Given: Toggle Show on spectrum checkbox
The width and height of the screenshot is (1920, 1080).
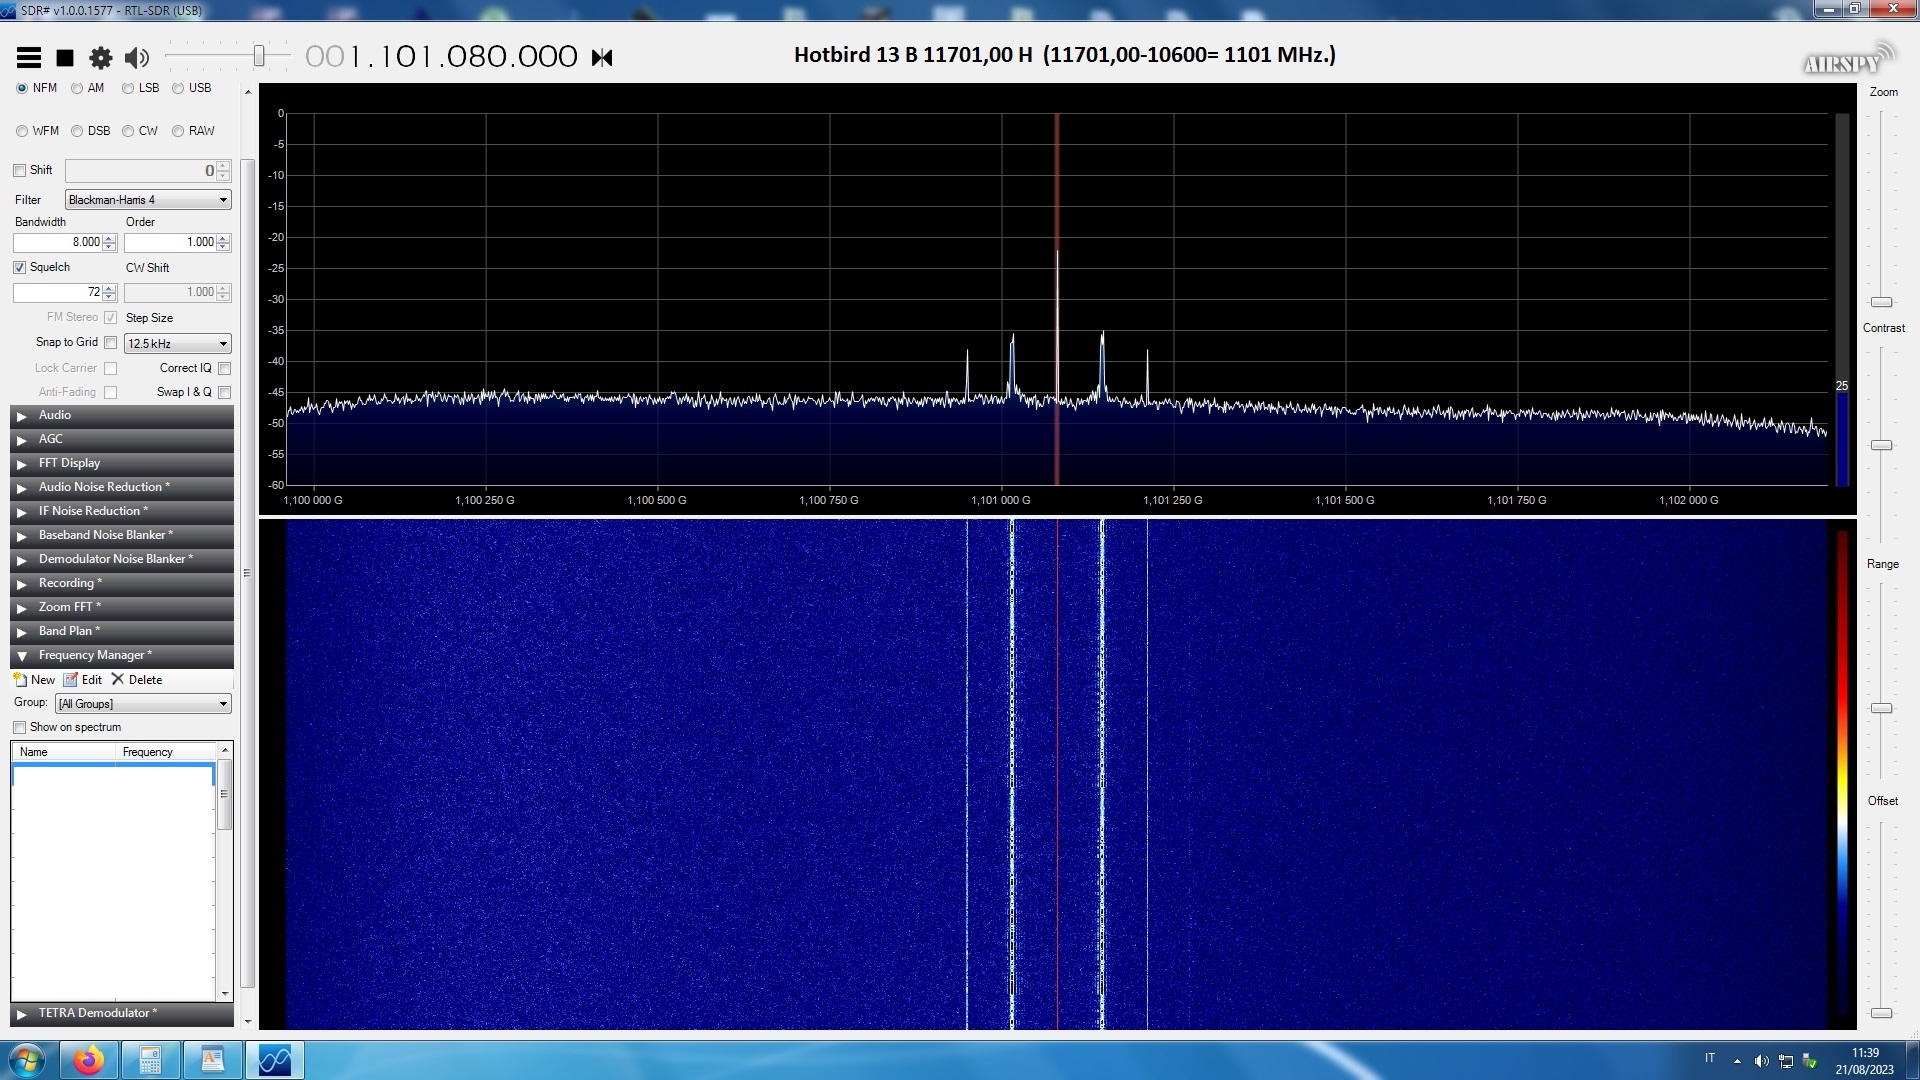Looking at the screenshot, I should [x=19, y=728].
